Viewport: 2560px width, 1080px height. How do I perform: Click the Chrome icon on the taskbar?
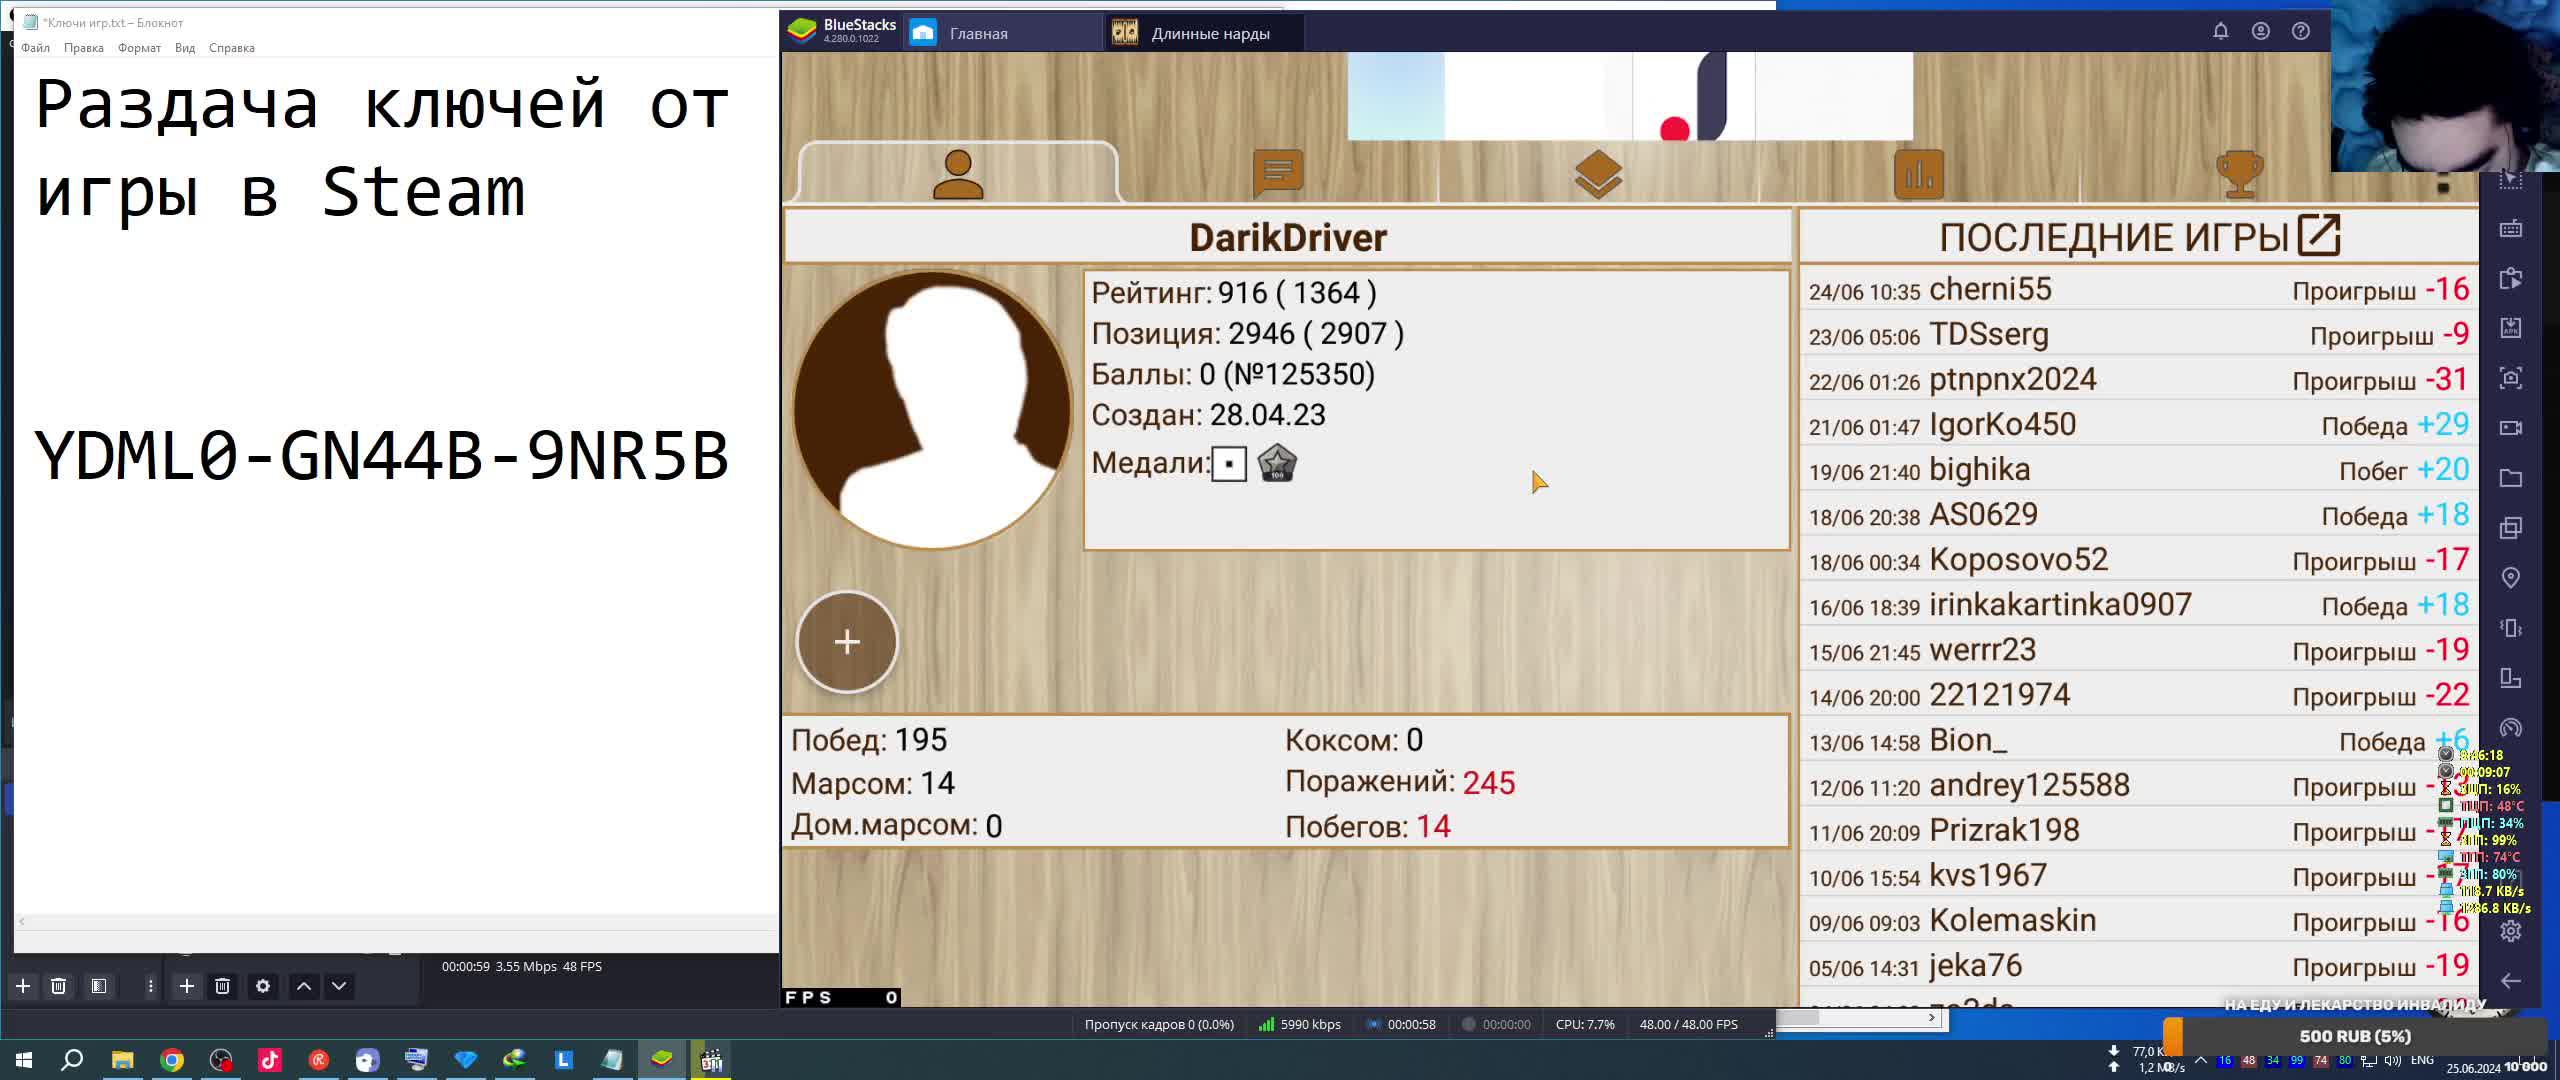click(x=172, y=1060)
